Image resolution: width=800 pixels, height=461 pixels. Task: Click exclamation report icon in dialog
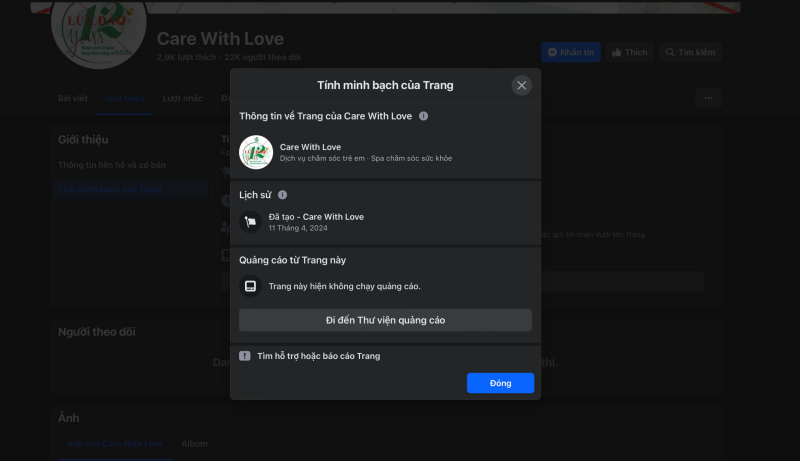point(245,356)
